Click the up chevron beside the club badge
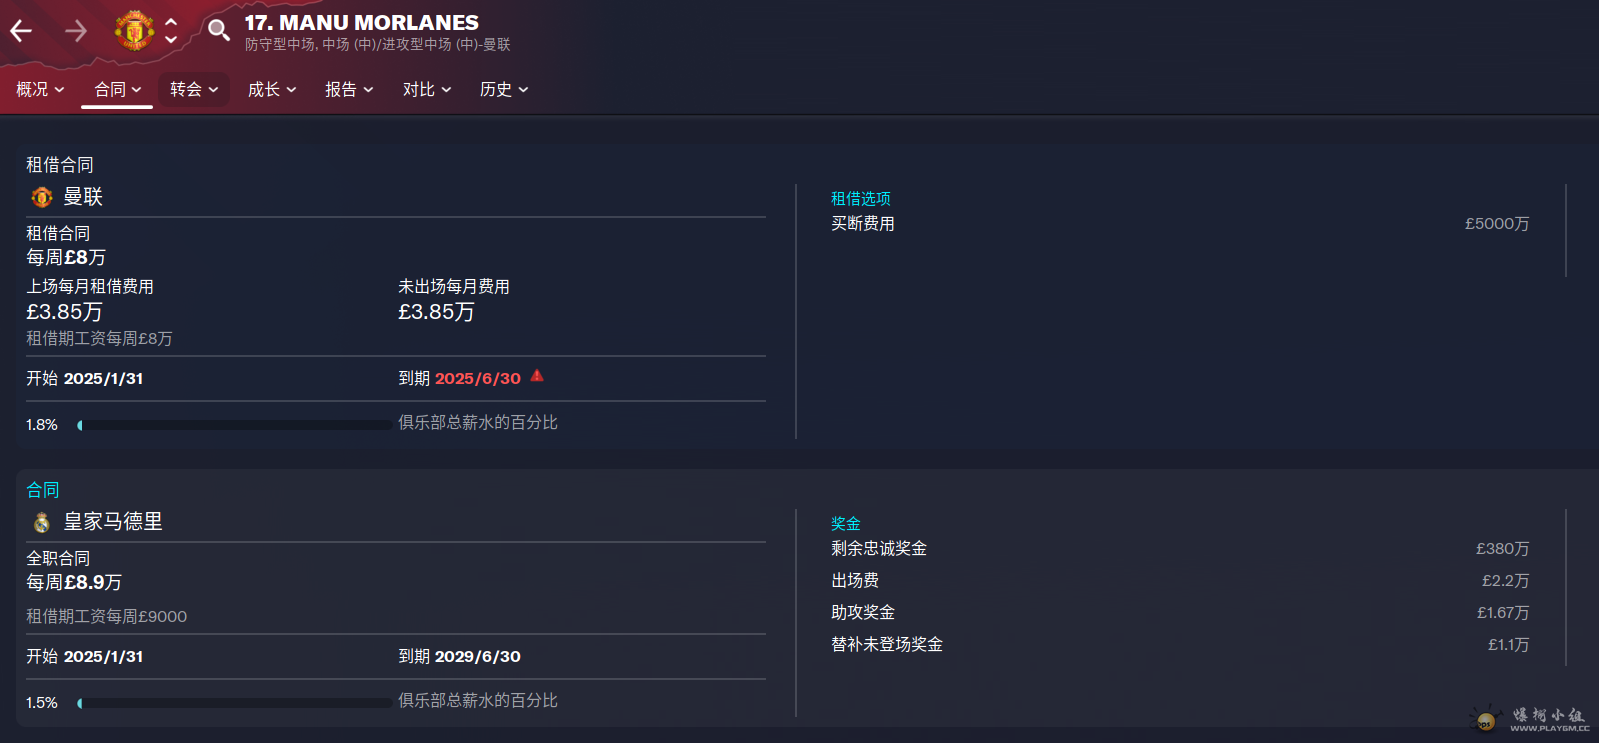This screenshot has height=743, width=1599. [x=171, y=21]
